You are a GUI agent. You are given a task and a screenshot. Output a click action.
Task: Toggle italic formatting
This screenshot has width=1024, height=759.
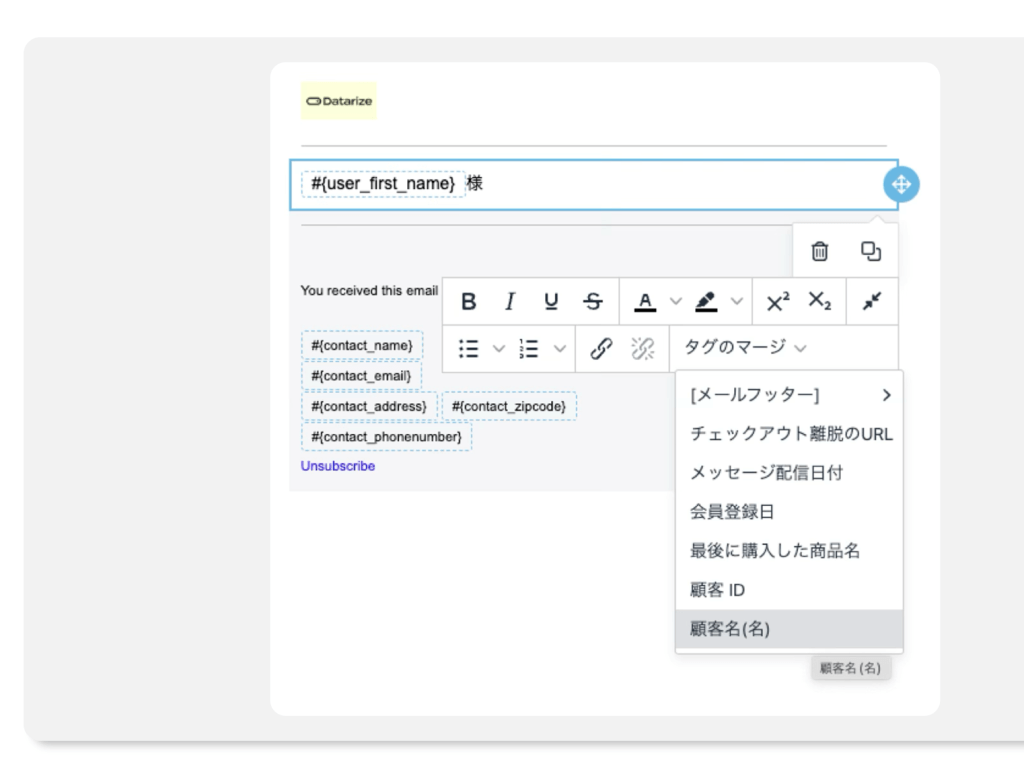point(510,302)
